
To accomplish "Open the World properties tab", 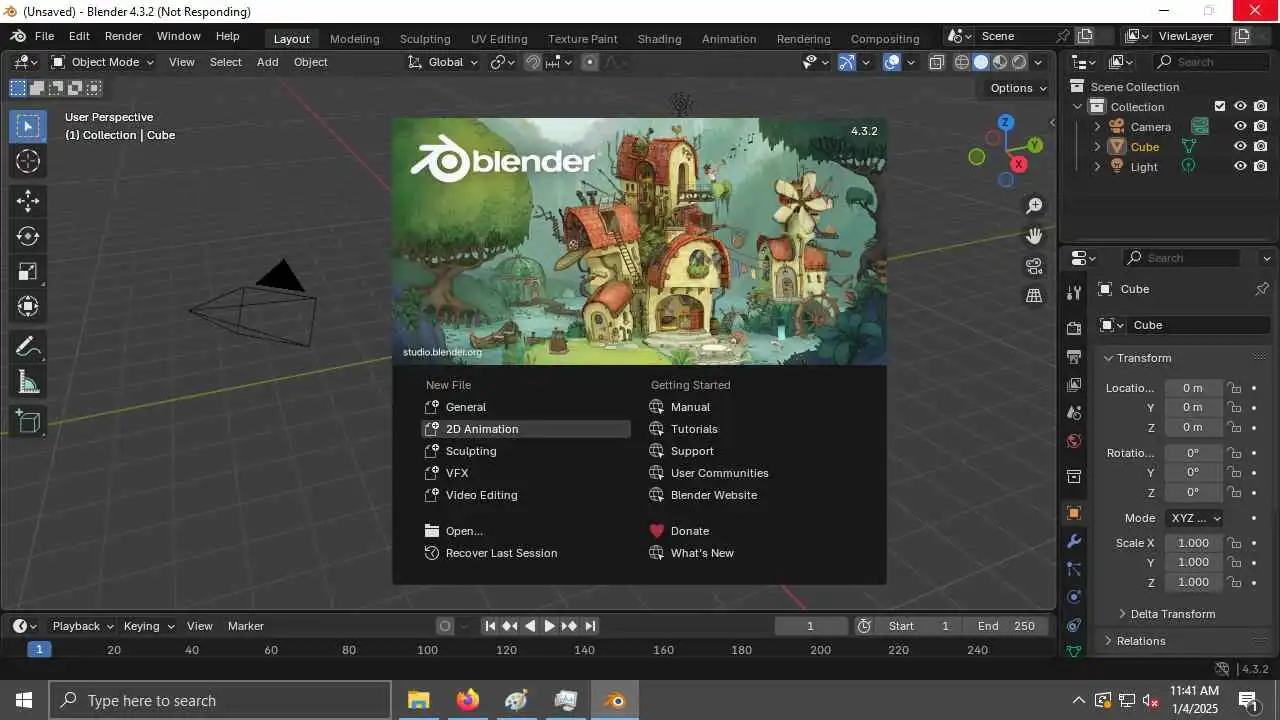I will click(1074, 440).
